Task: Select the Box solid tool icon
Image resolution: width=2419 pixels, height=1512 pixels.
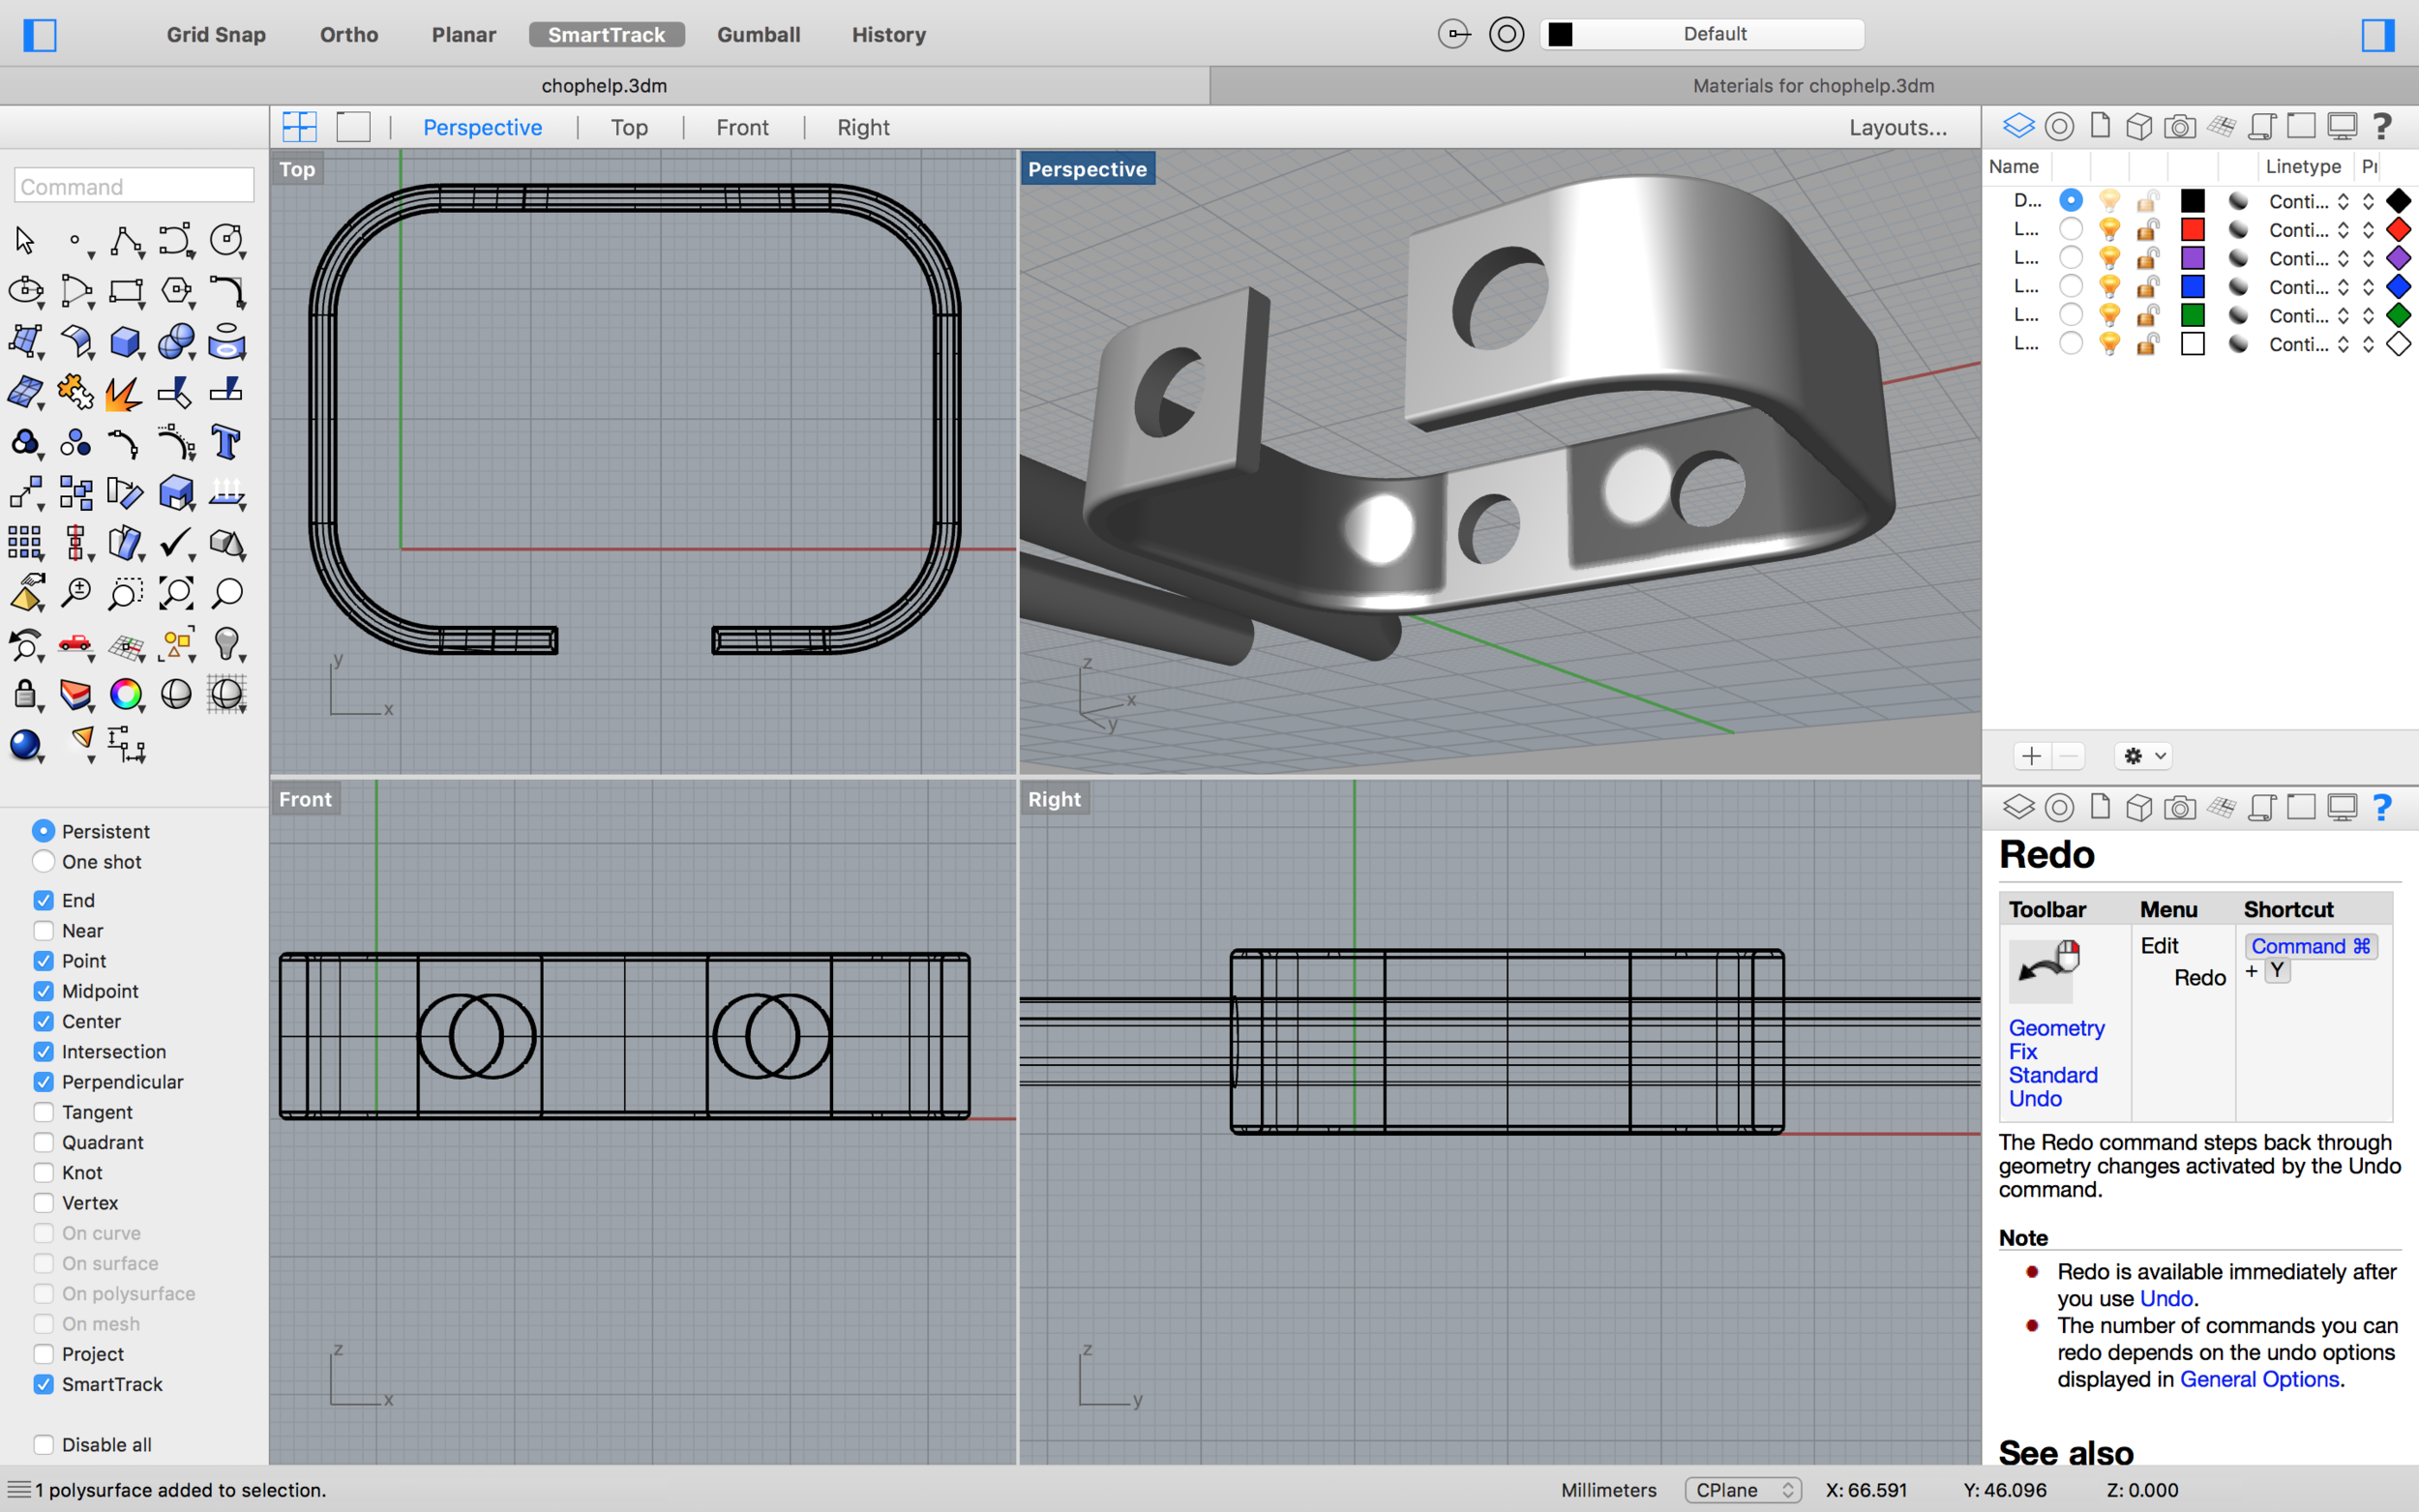Action: [x=126, y=342]
